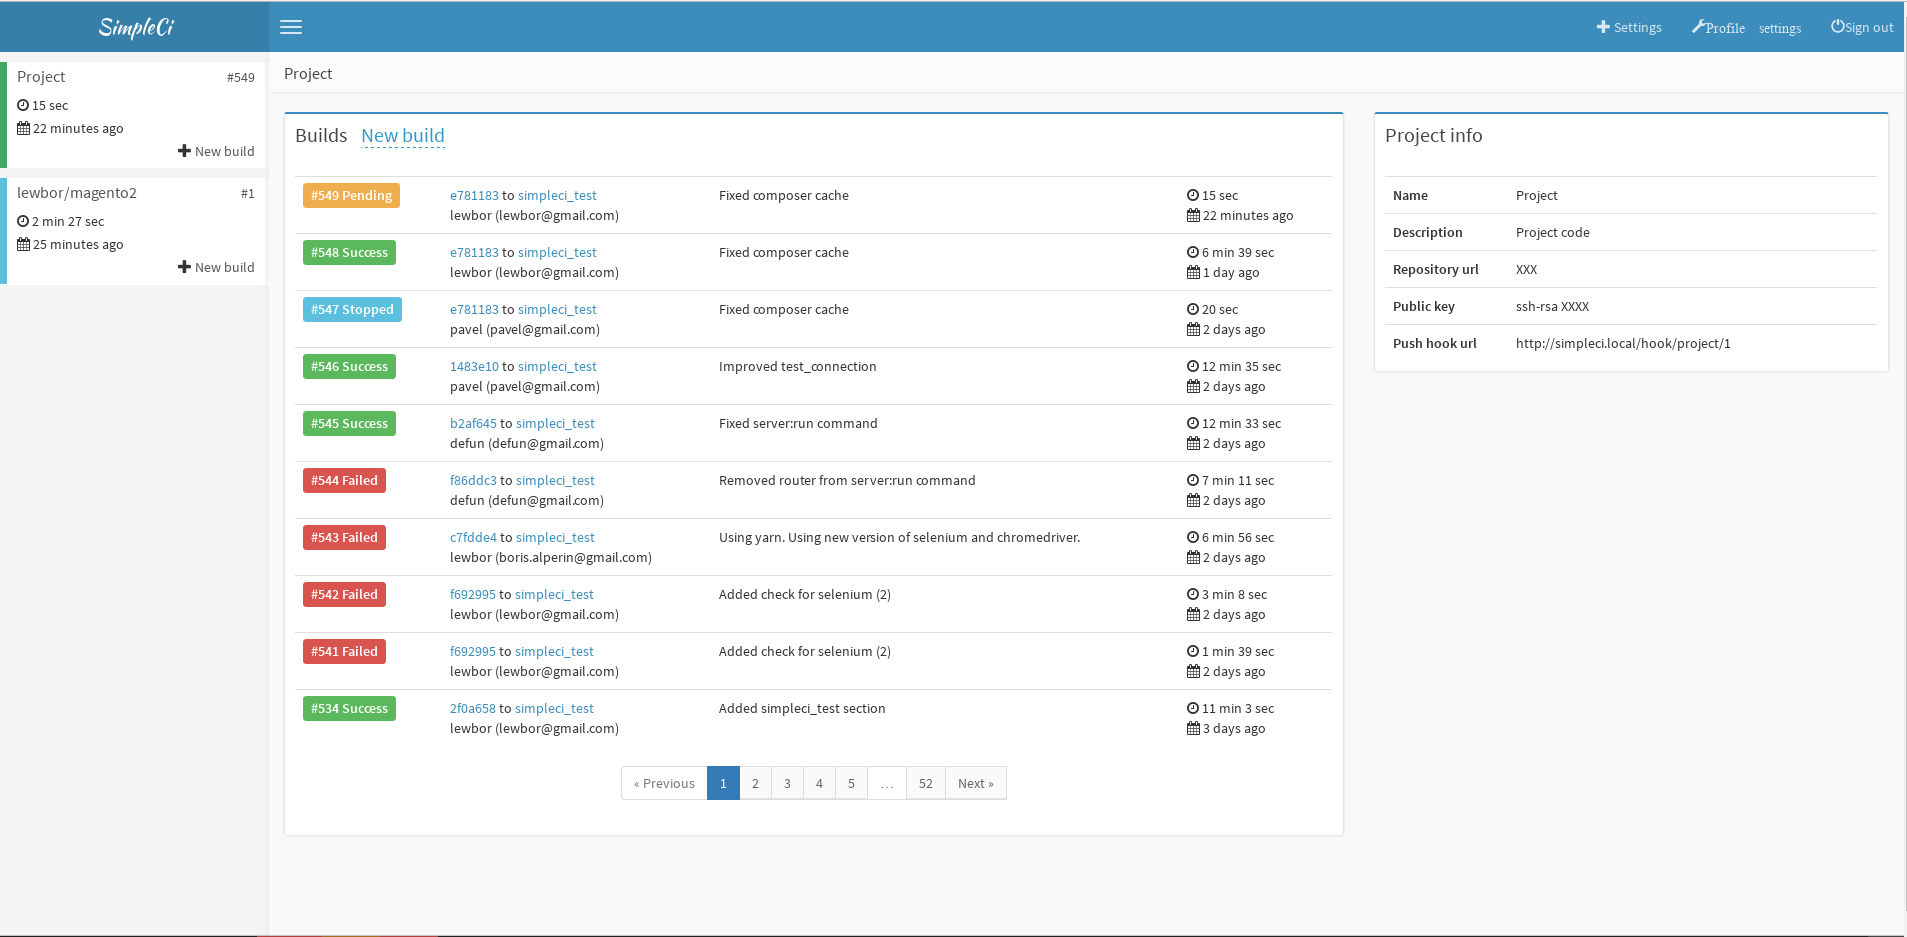The height and width of the screenshot is (937, 1907).
Task: Open the #548 Success build badge
Action: 349,252
